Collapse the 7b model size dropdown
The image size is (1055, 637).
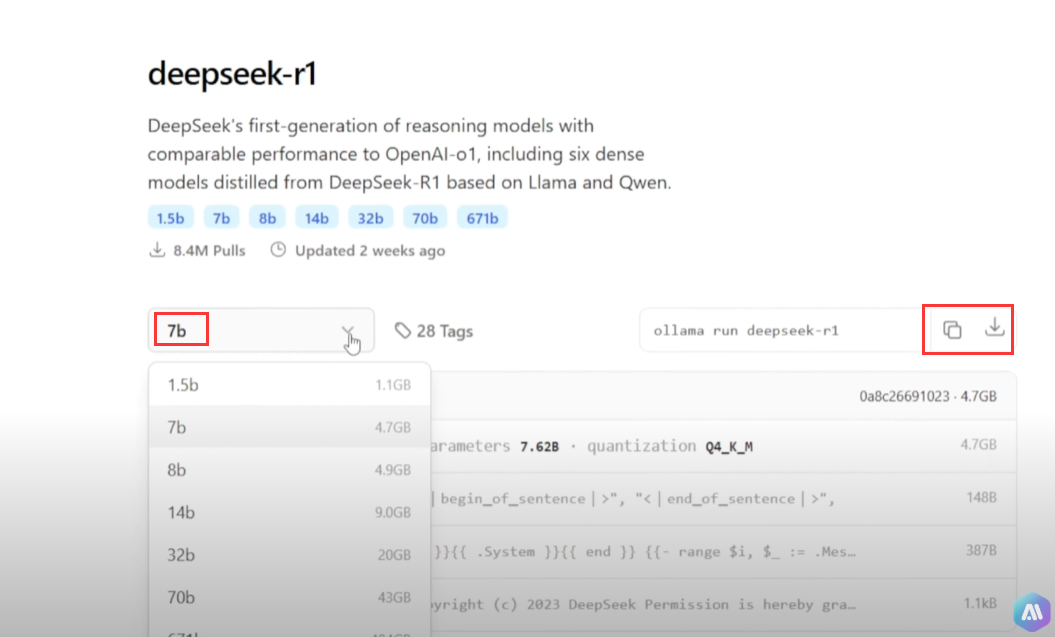(x=261, y=330)
